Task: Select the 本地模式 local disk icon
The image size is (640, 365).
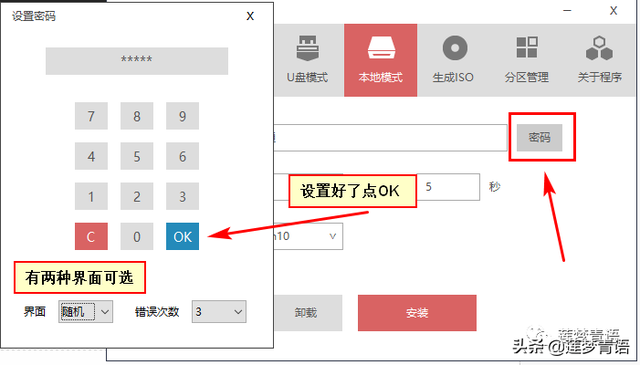Action: [381, 49]
